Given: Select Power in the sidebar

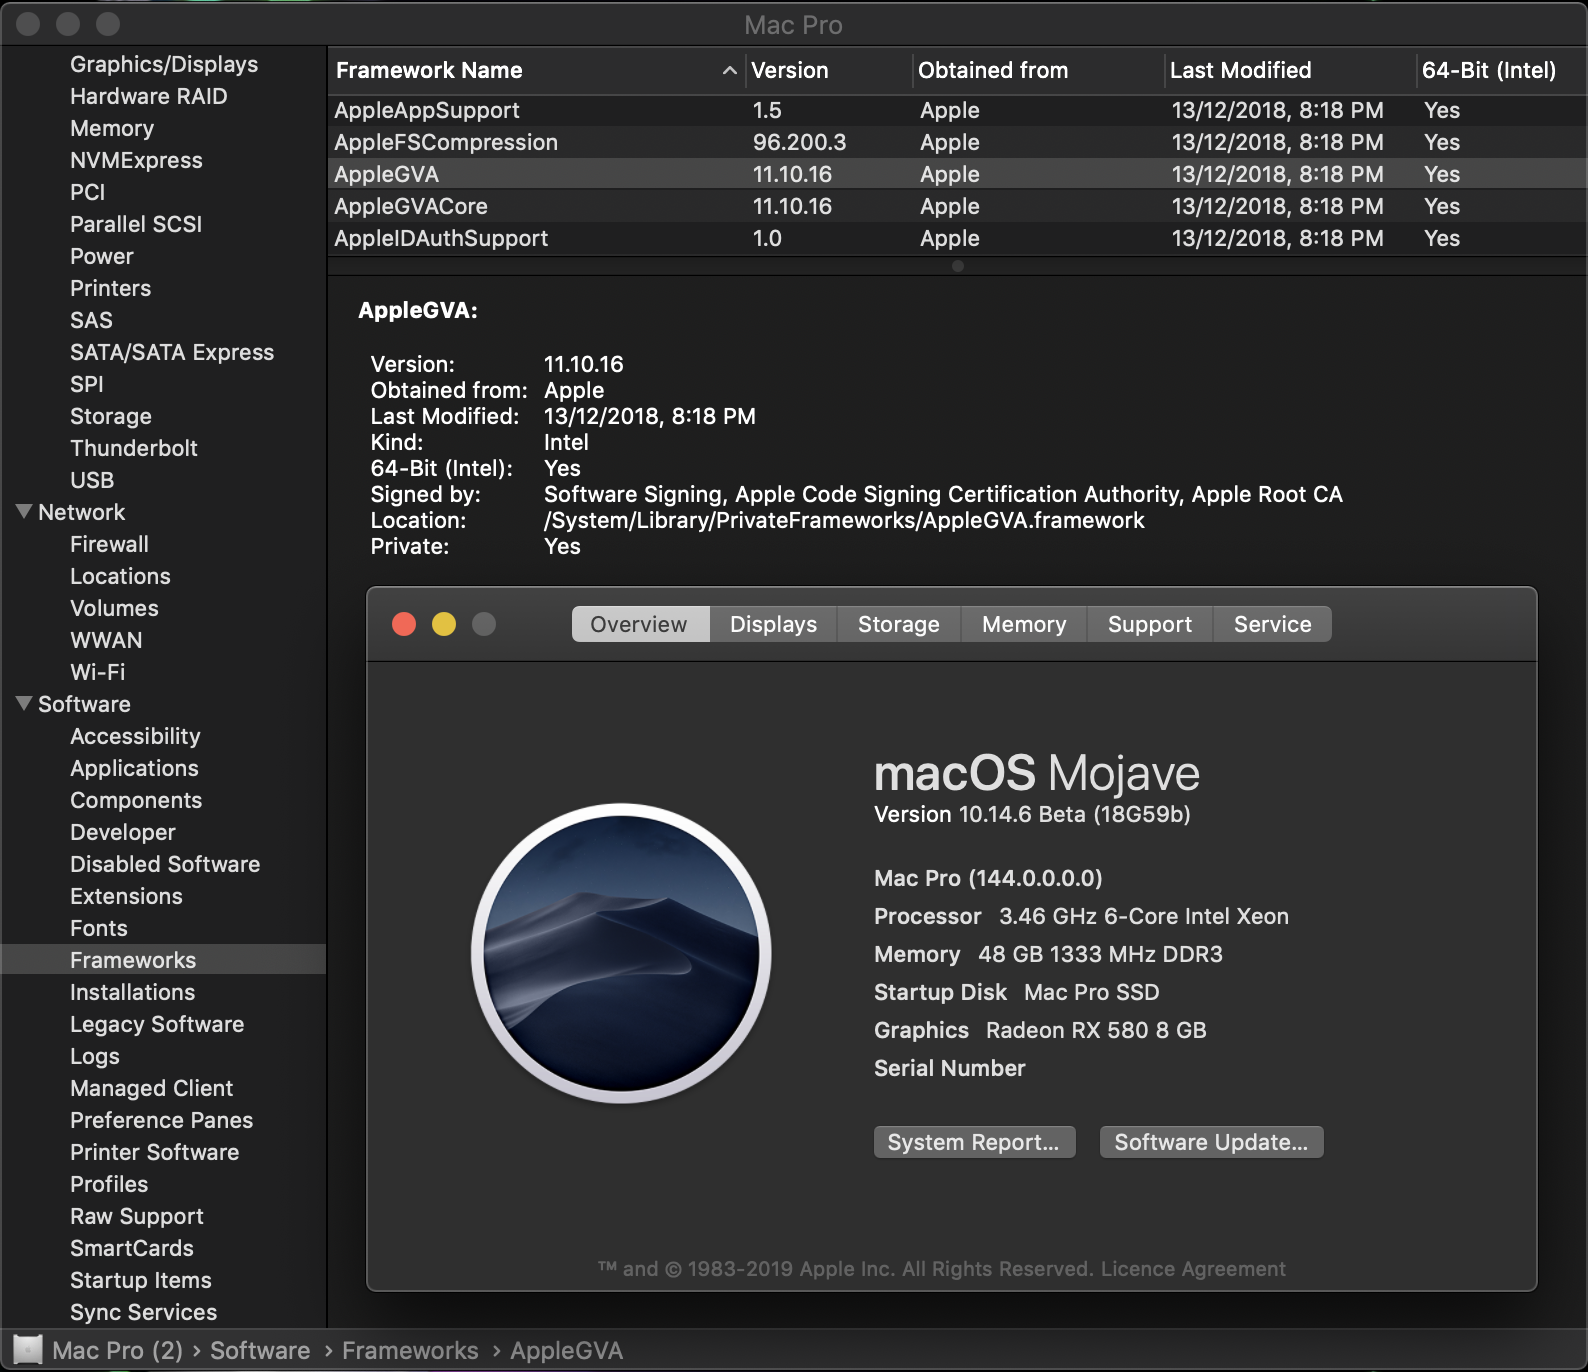Looking at the screenshot, I should pyautogui.click(x=102, y=256).
